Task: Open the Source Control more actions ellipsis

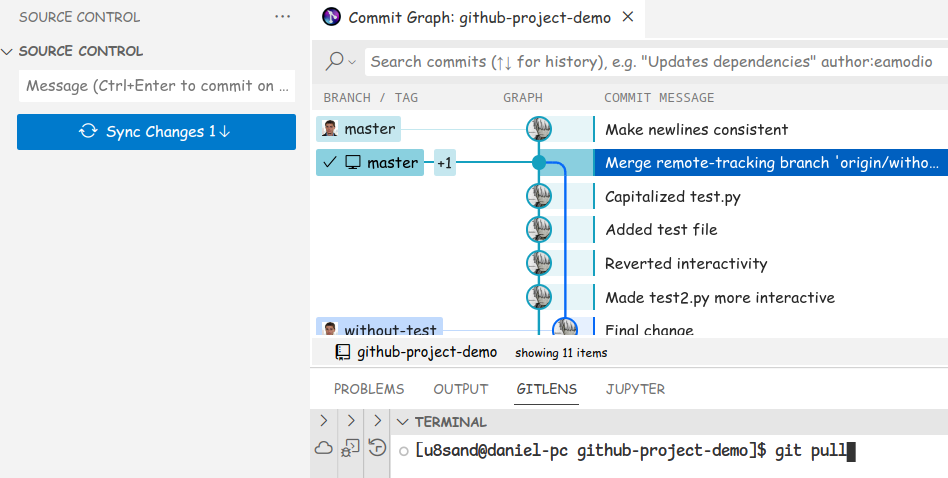Action: tap(283, 17)
